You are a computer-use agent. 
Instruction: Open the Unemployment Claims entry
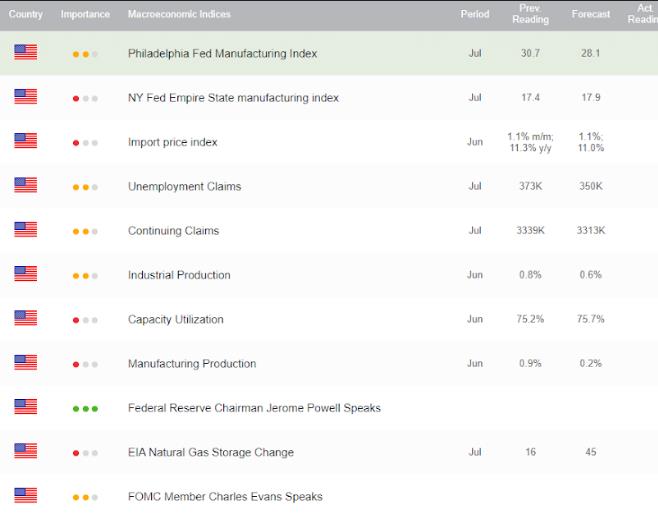[185, 186]
